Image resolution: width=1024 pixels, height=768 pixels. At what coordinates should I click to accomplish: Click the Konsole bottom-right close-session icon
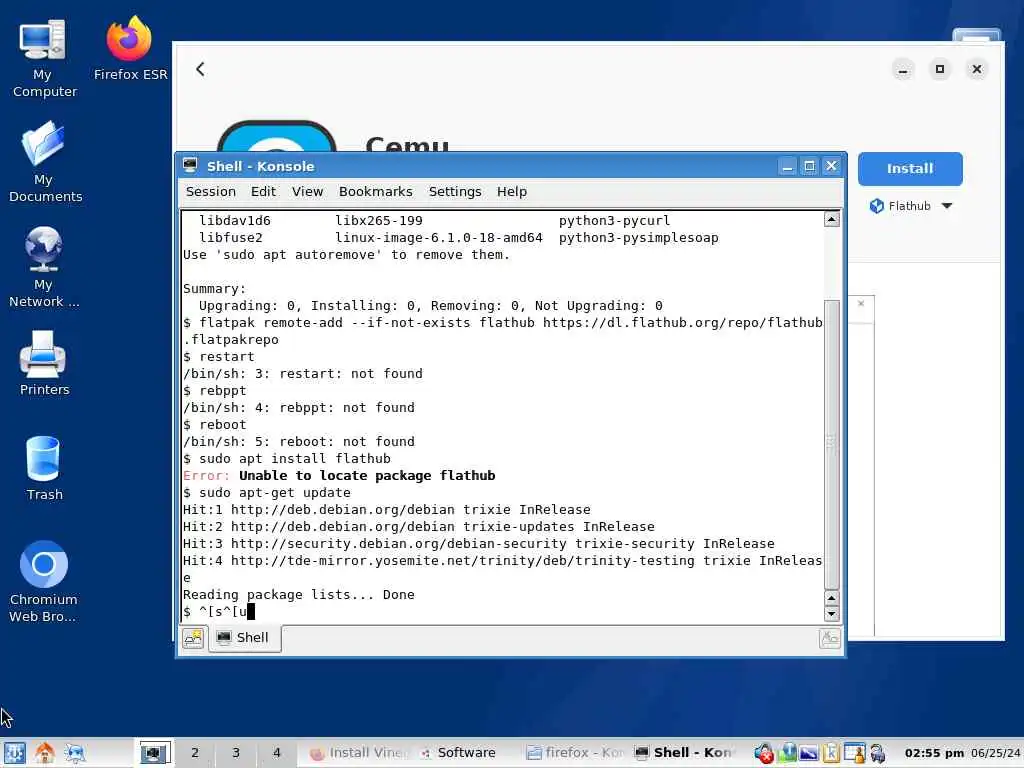coord(829,638)
